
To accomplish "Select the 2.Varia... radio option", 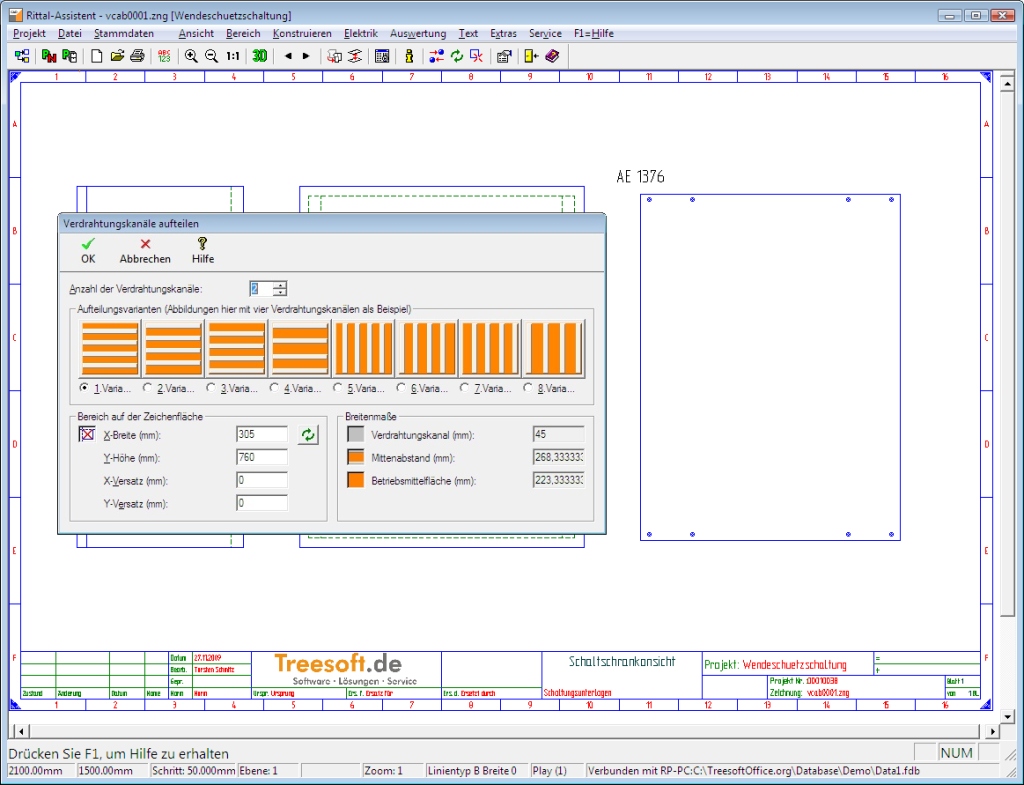I will pyautogui.click(x=148, y=388).
